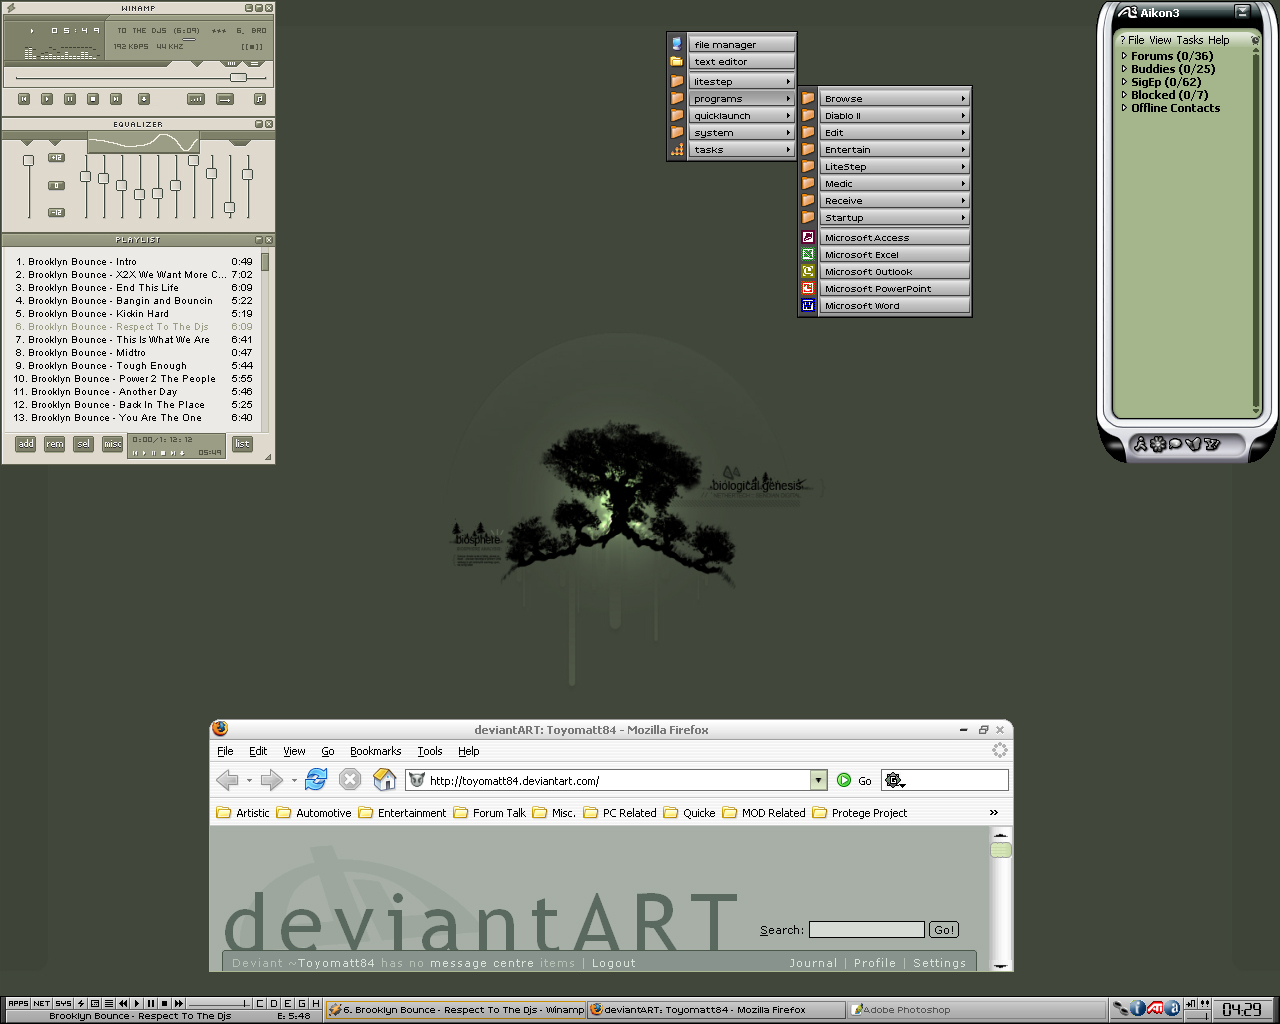This screenshot has width=1280, height=1024.
Task: Go to Firefox Home page
Action: pyautogui.click(x=384, y=779)
